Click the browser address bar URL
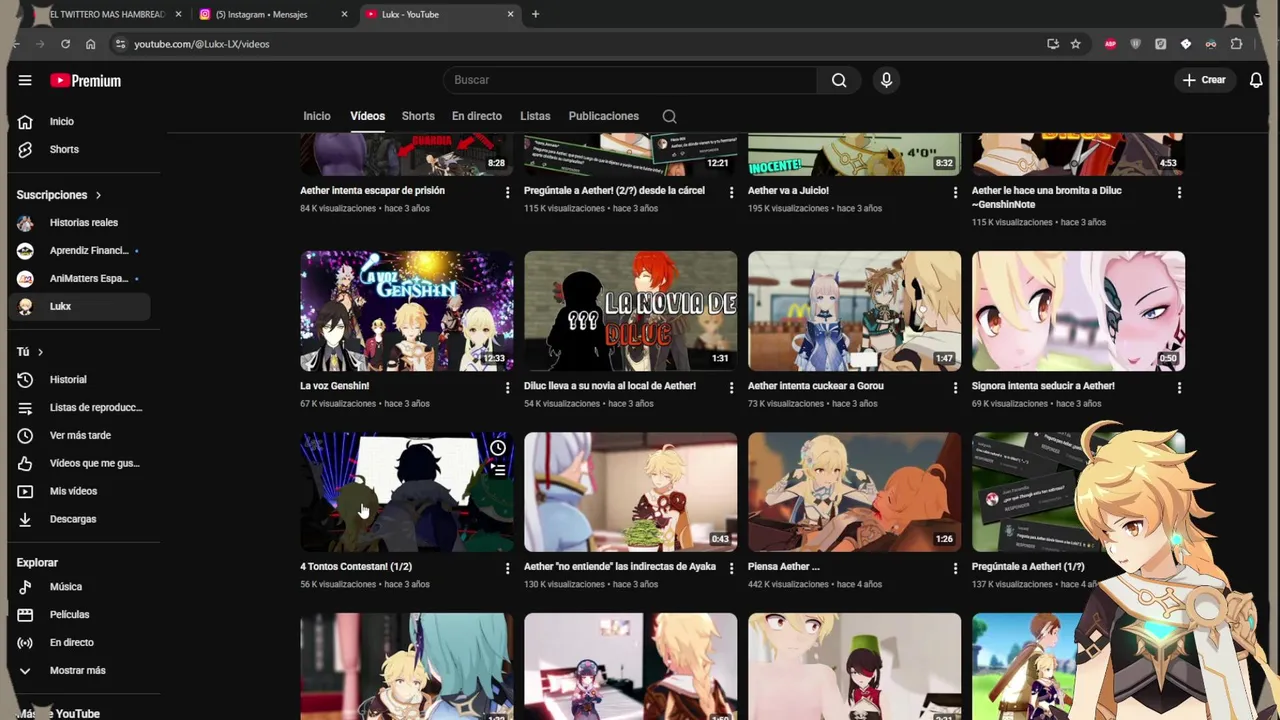1280x720 pixels. click(202, 44)
